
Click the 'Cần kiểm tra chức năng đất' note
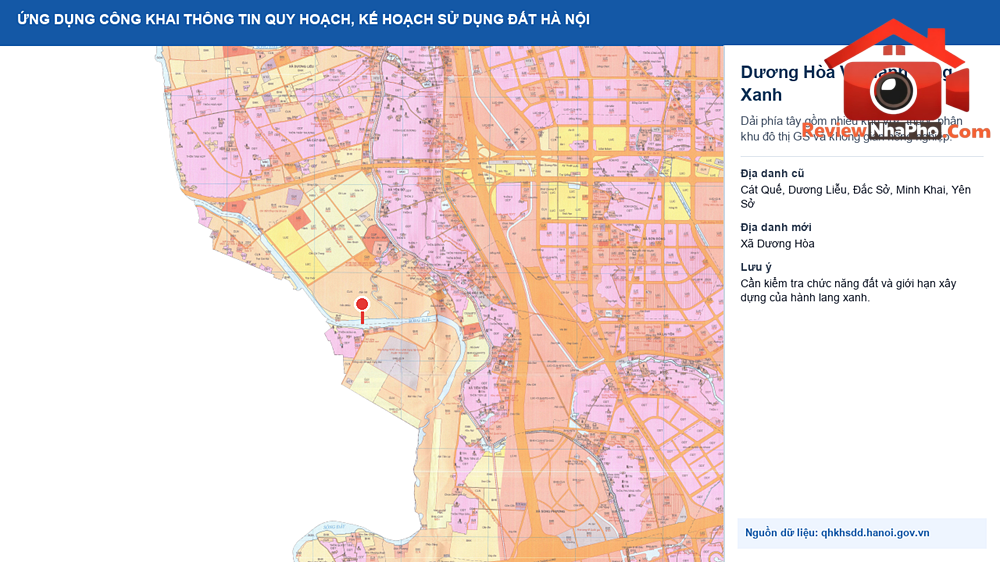[848, 290]
